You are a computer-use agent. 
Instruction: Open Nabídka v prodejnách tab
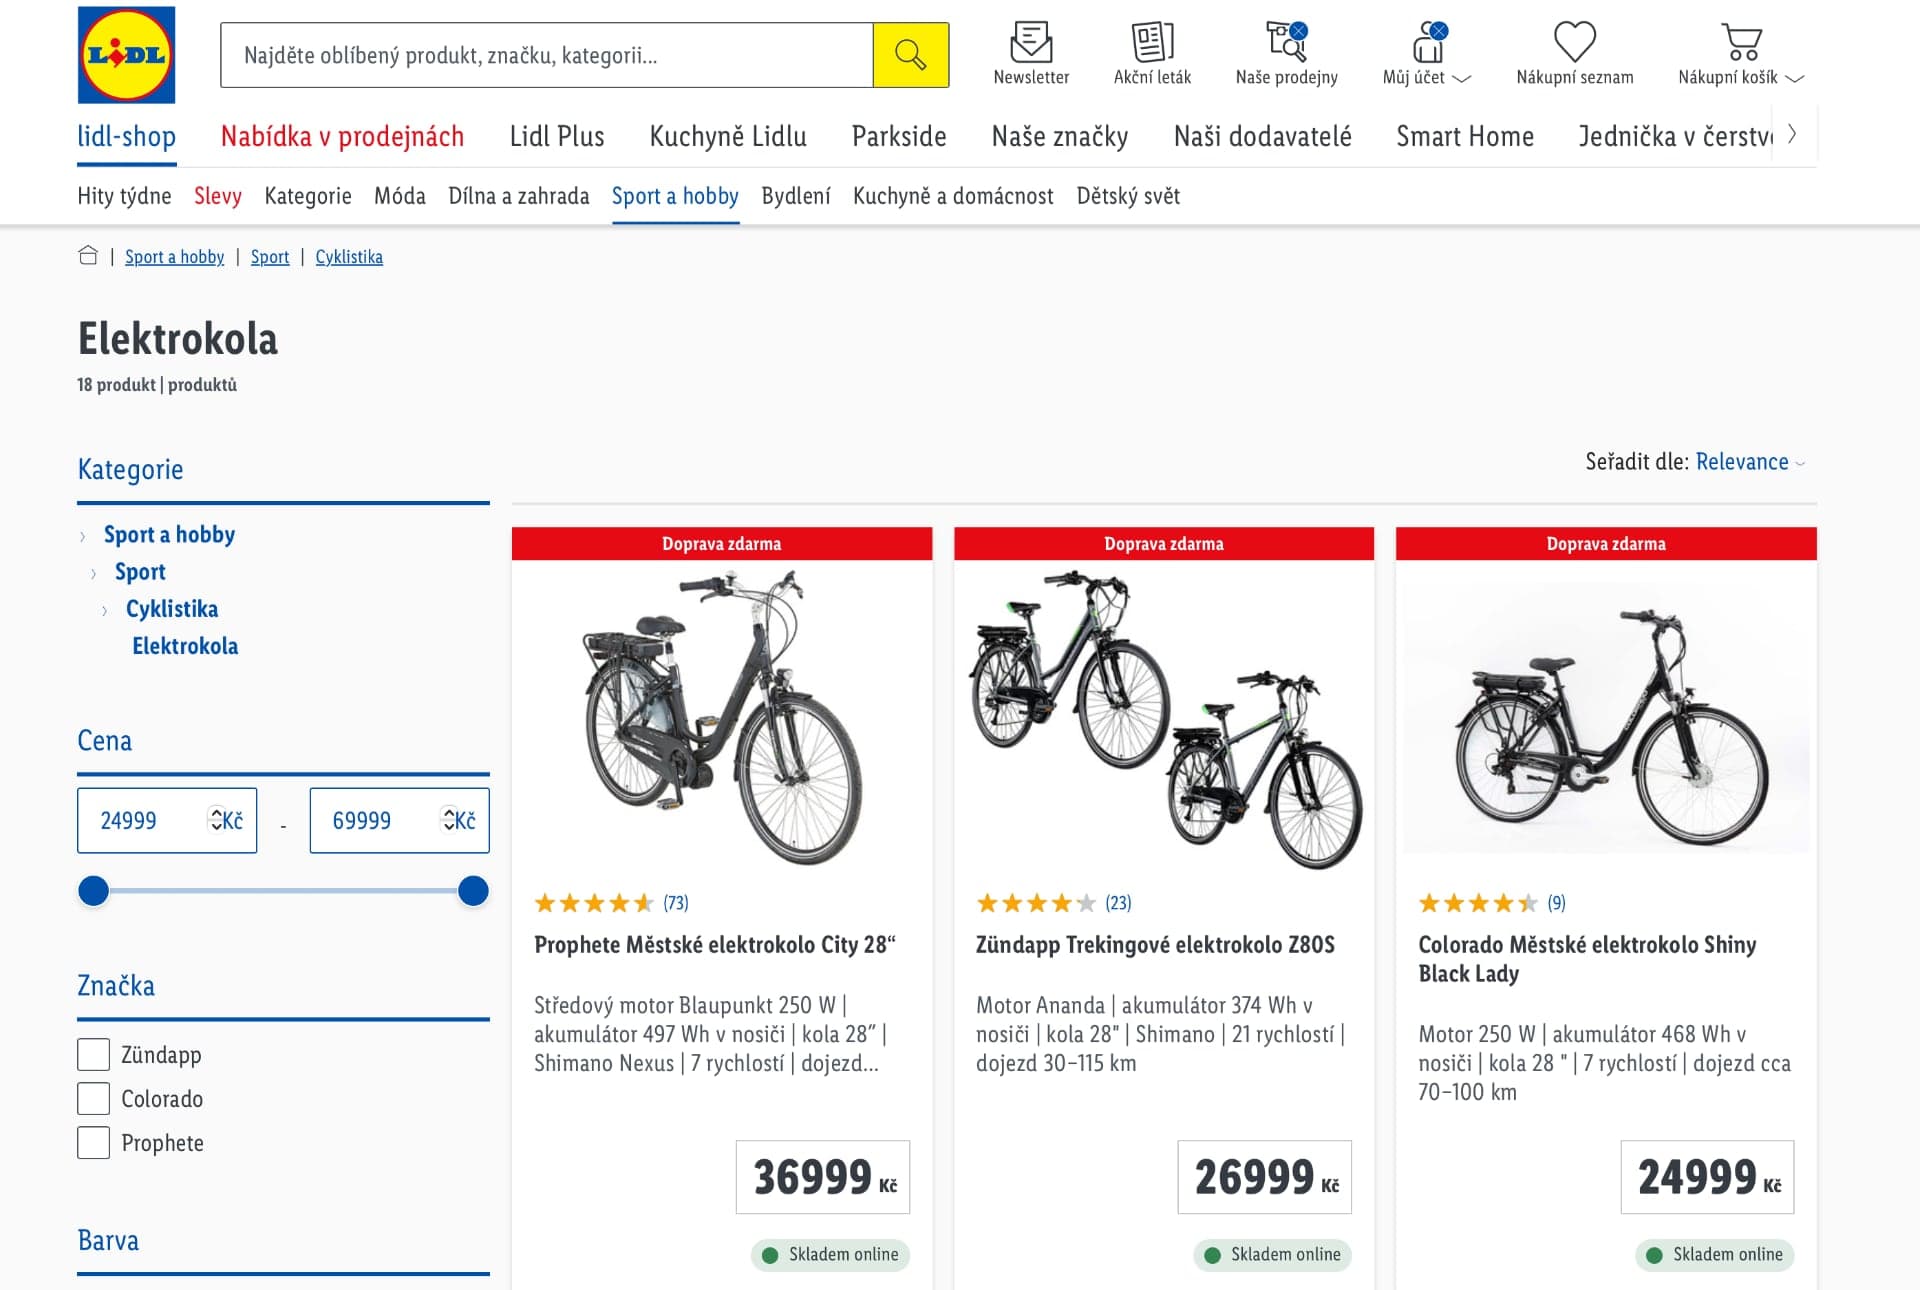point(342,136)
